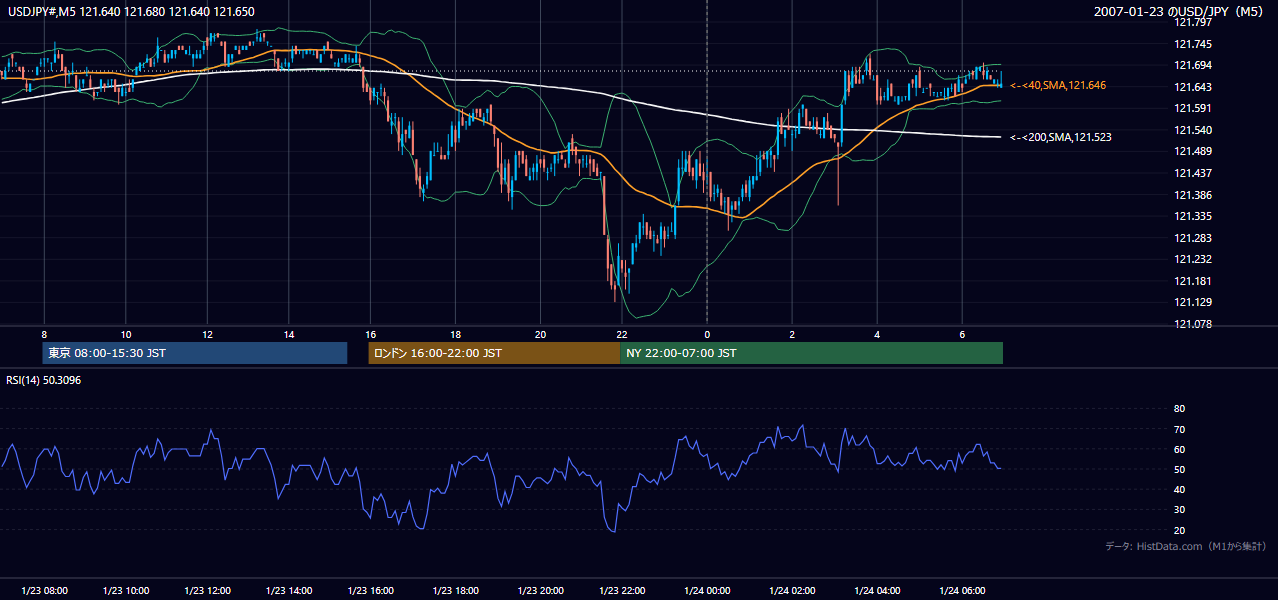Click hour tick 14 under the price chart
The width and height of the screenshot is (1278, 600).
pyautogui.click(x=288, y=334)
